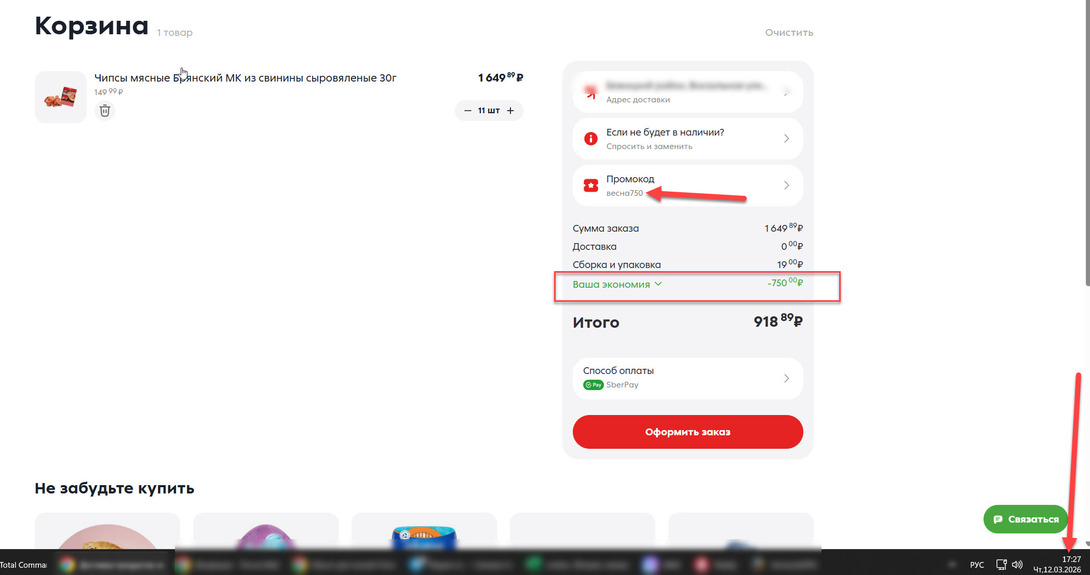The image size is (1090, 575).
Task: Open 'Способ оплаты' payment method selector
Action: [x=687, y=377]
